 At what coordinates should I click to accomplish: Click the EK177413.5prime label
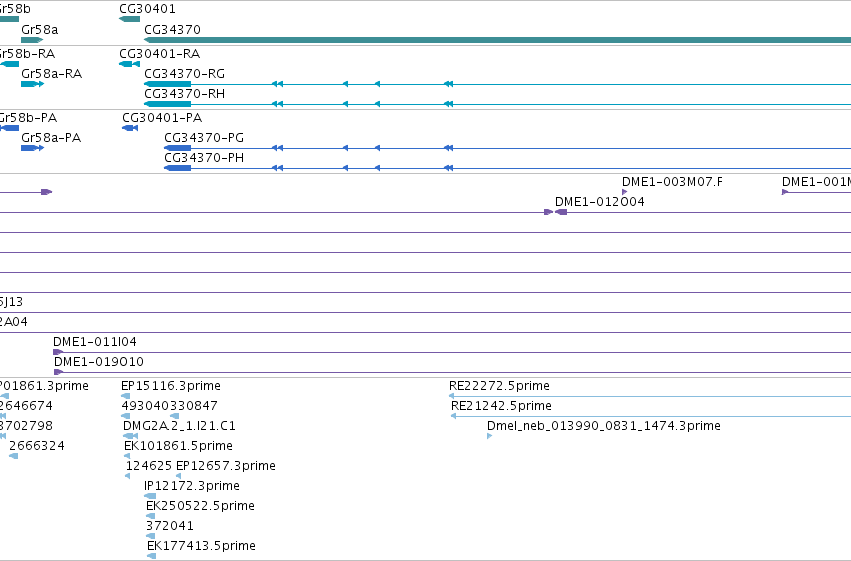coord(201,545)
